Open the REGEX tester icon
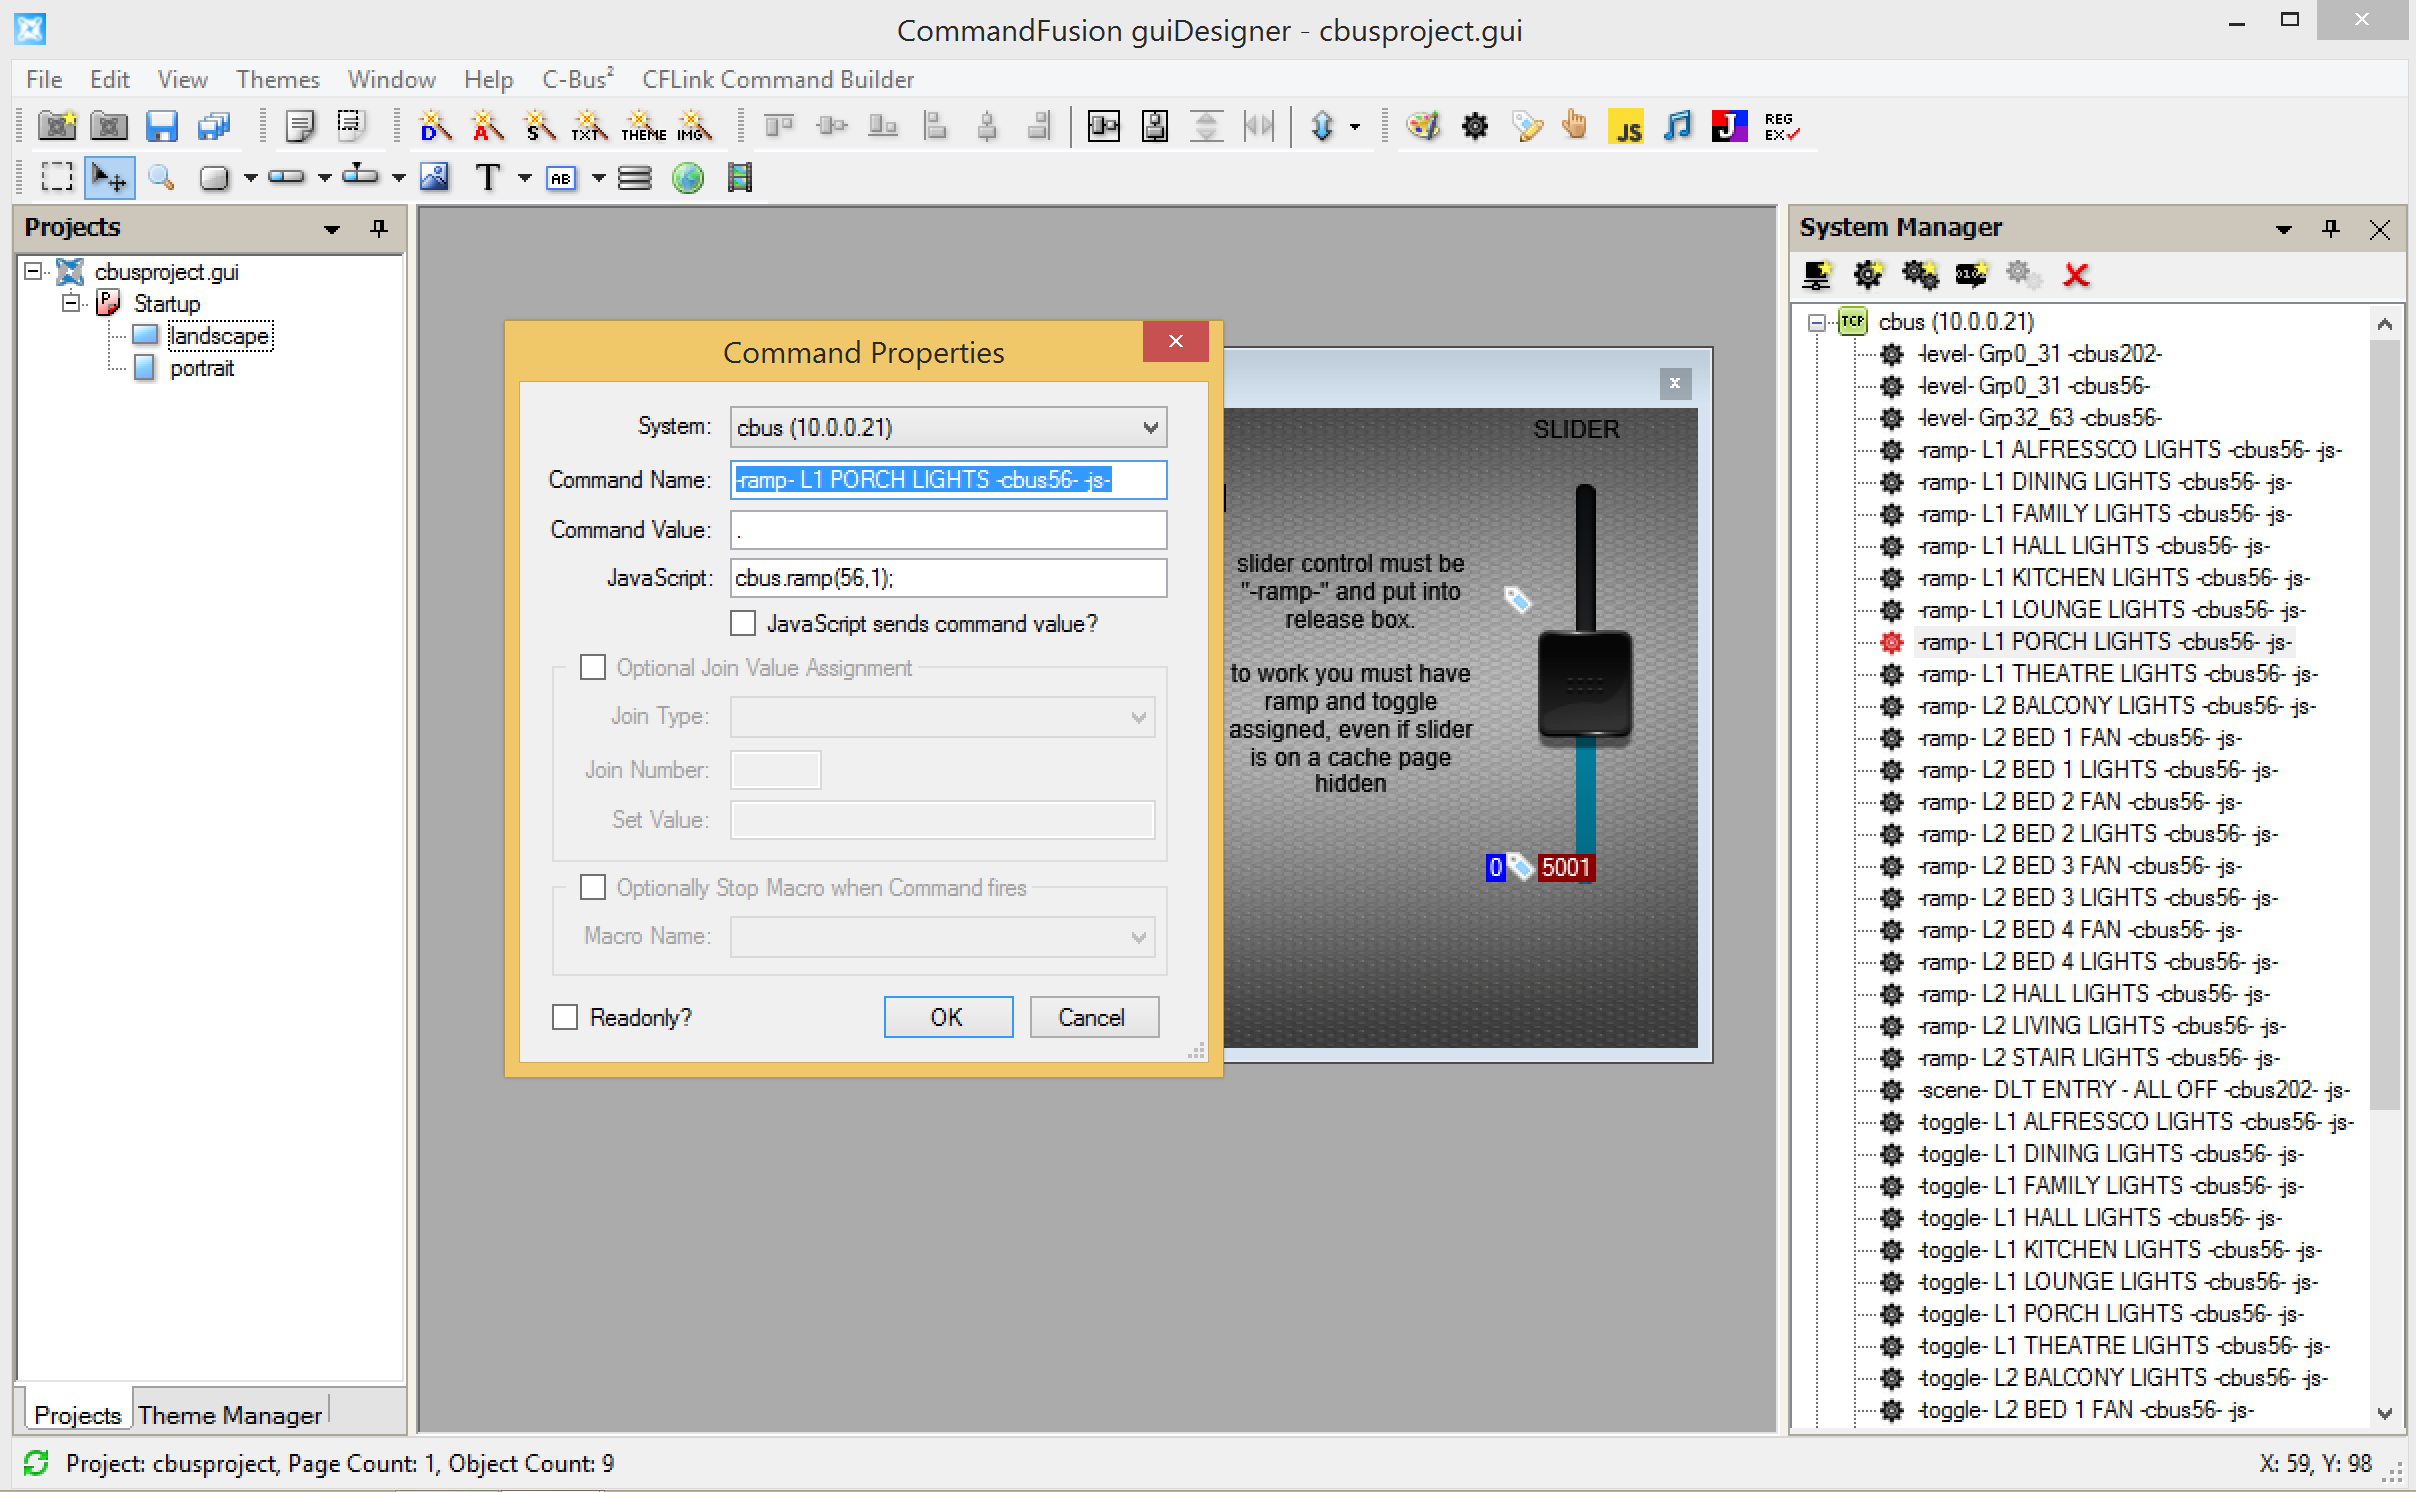Image resolution: width=2416 pixels, height=1492 pixels. (1780, 127)
